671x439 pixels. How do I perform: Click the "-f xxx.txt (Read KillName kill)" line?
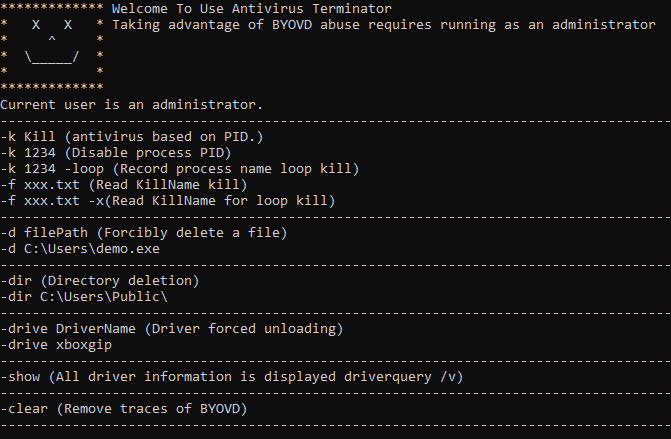coord(124,185)
